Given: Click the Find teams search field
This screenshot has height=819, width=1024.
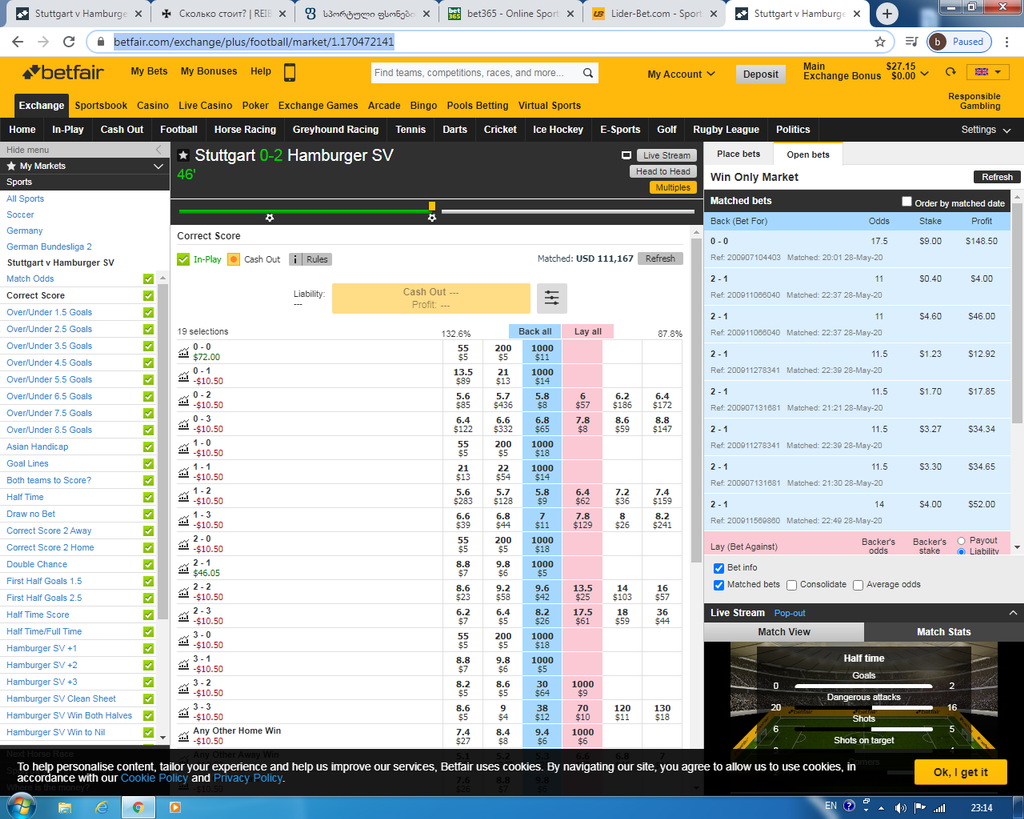Looking at the screenshot, I should point(476,73).
